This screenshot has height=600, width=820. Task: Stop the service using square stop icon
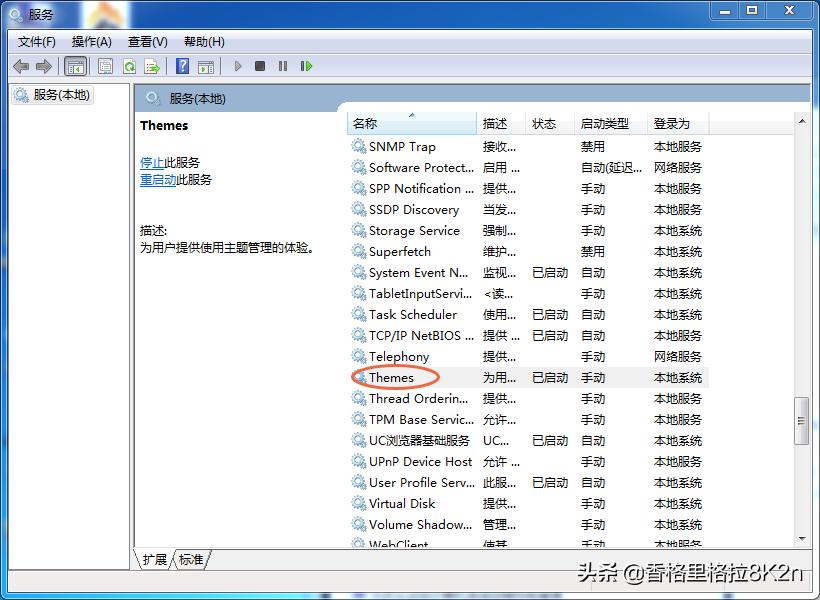click(x=260, y=66)
